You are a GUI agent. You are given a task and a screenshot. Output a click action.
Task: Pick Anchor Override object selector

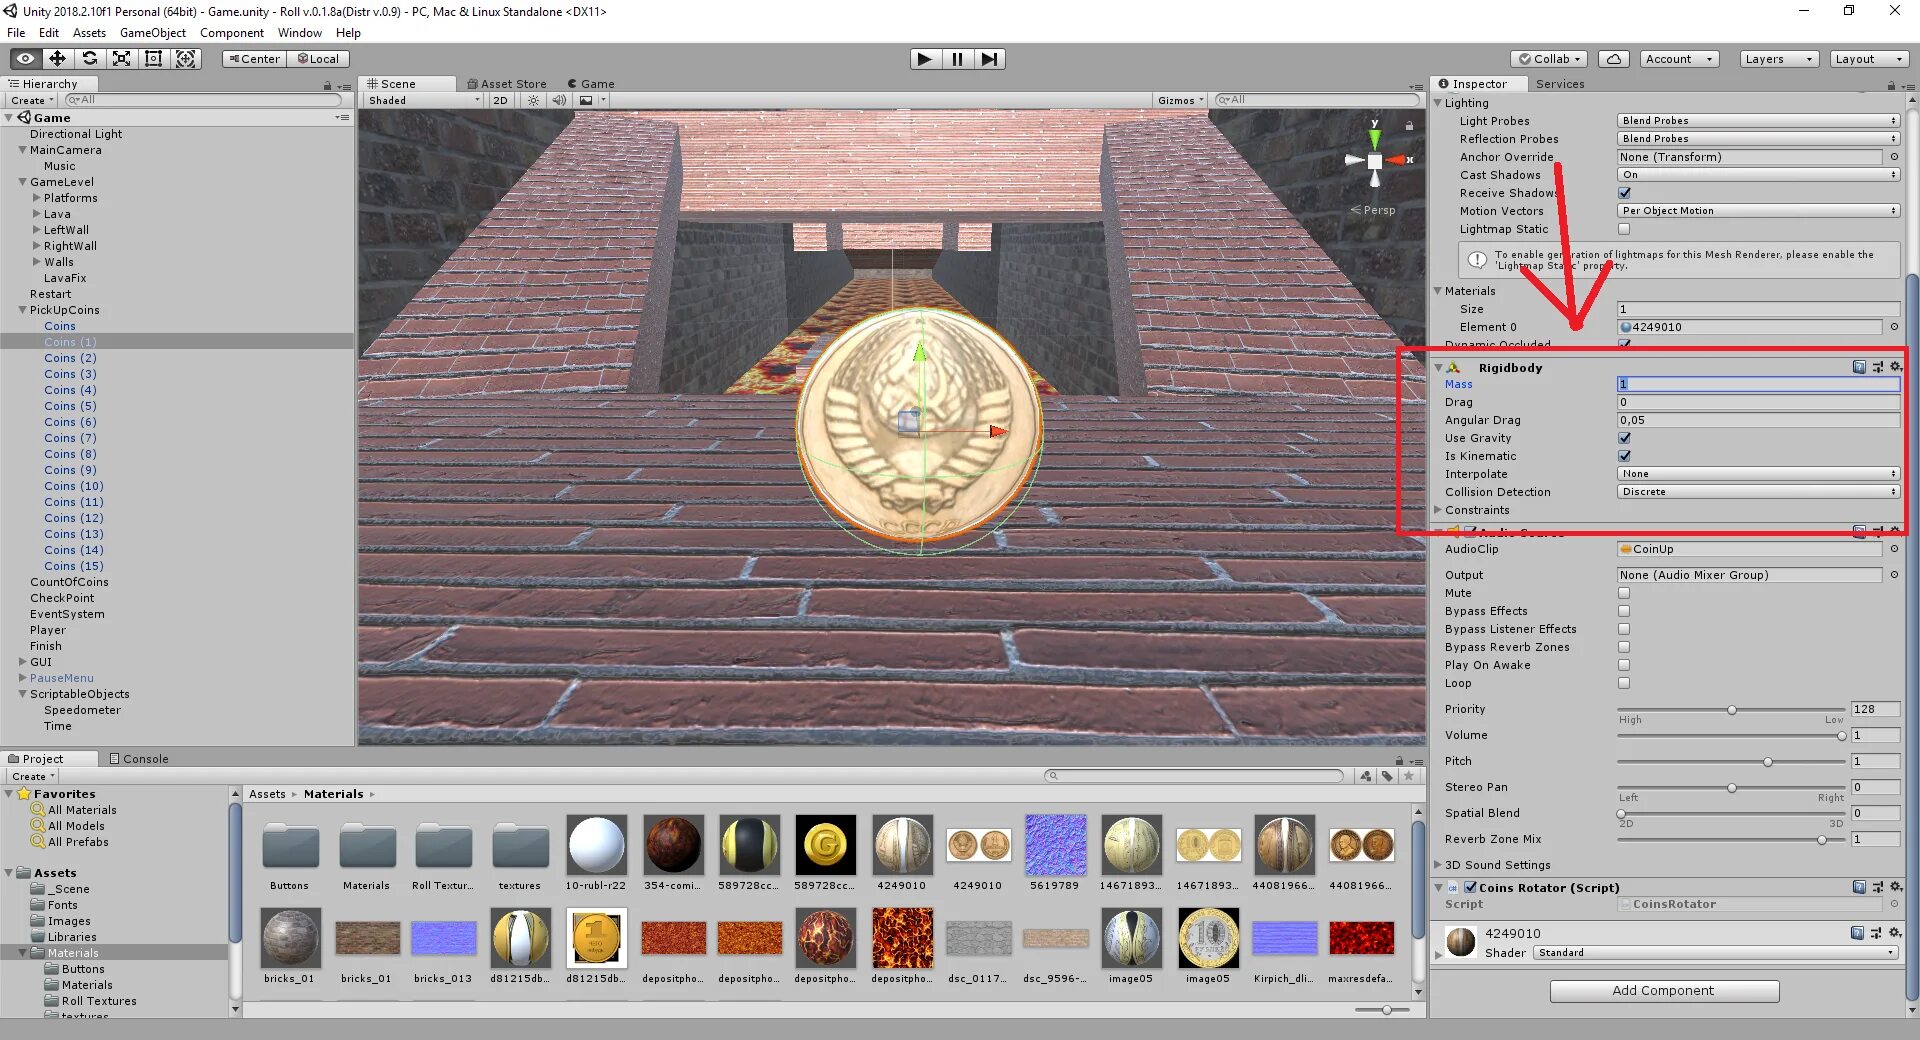[1894, 157]
